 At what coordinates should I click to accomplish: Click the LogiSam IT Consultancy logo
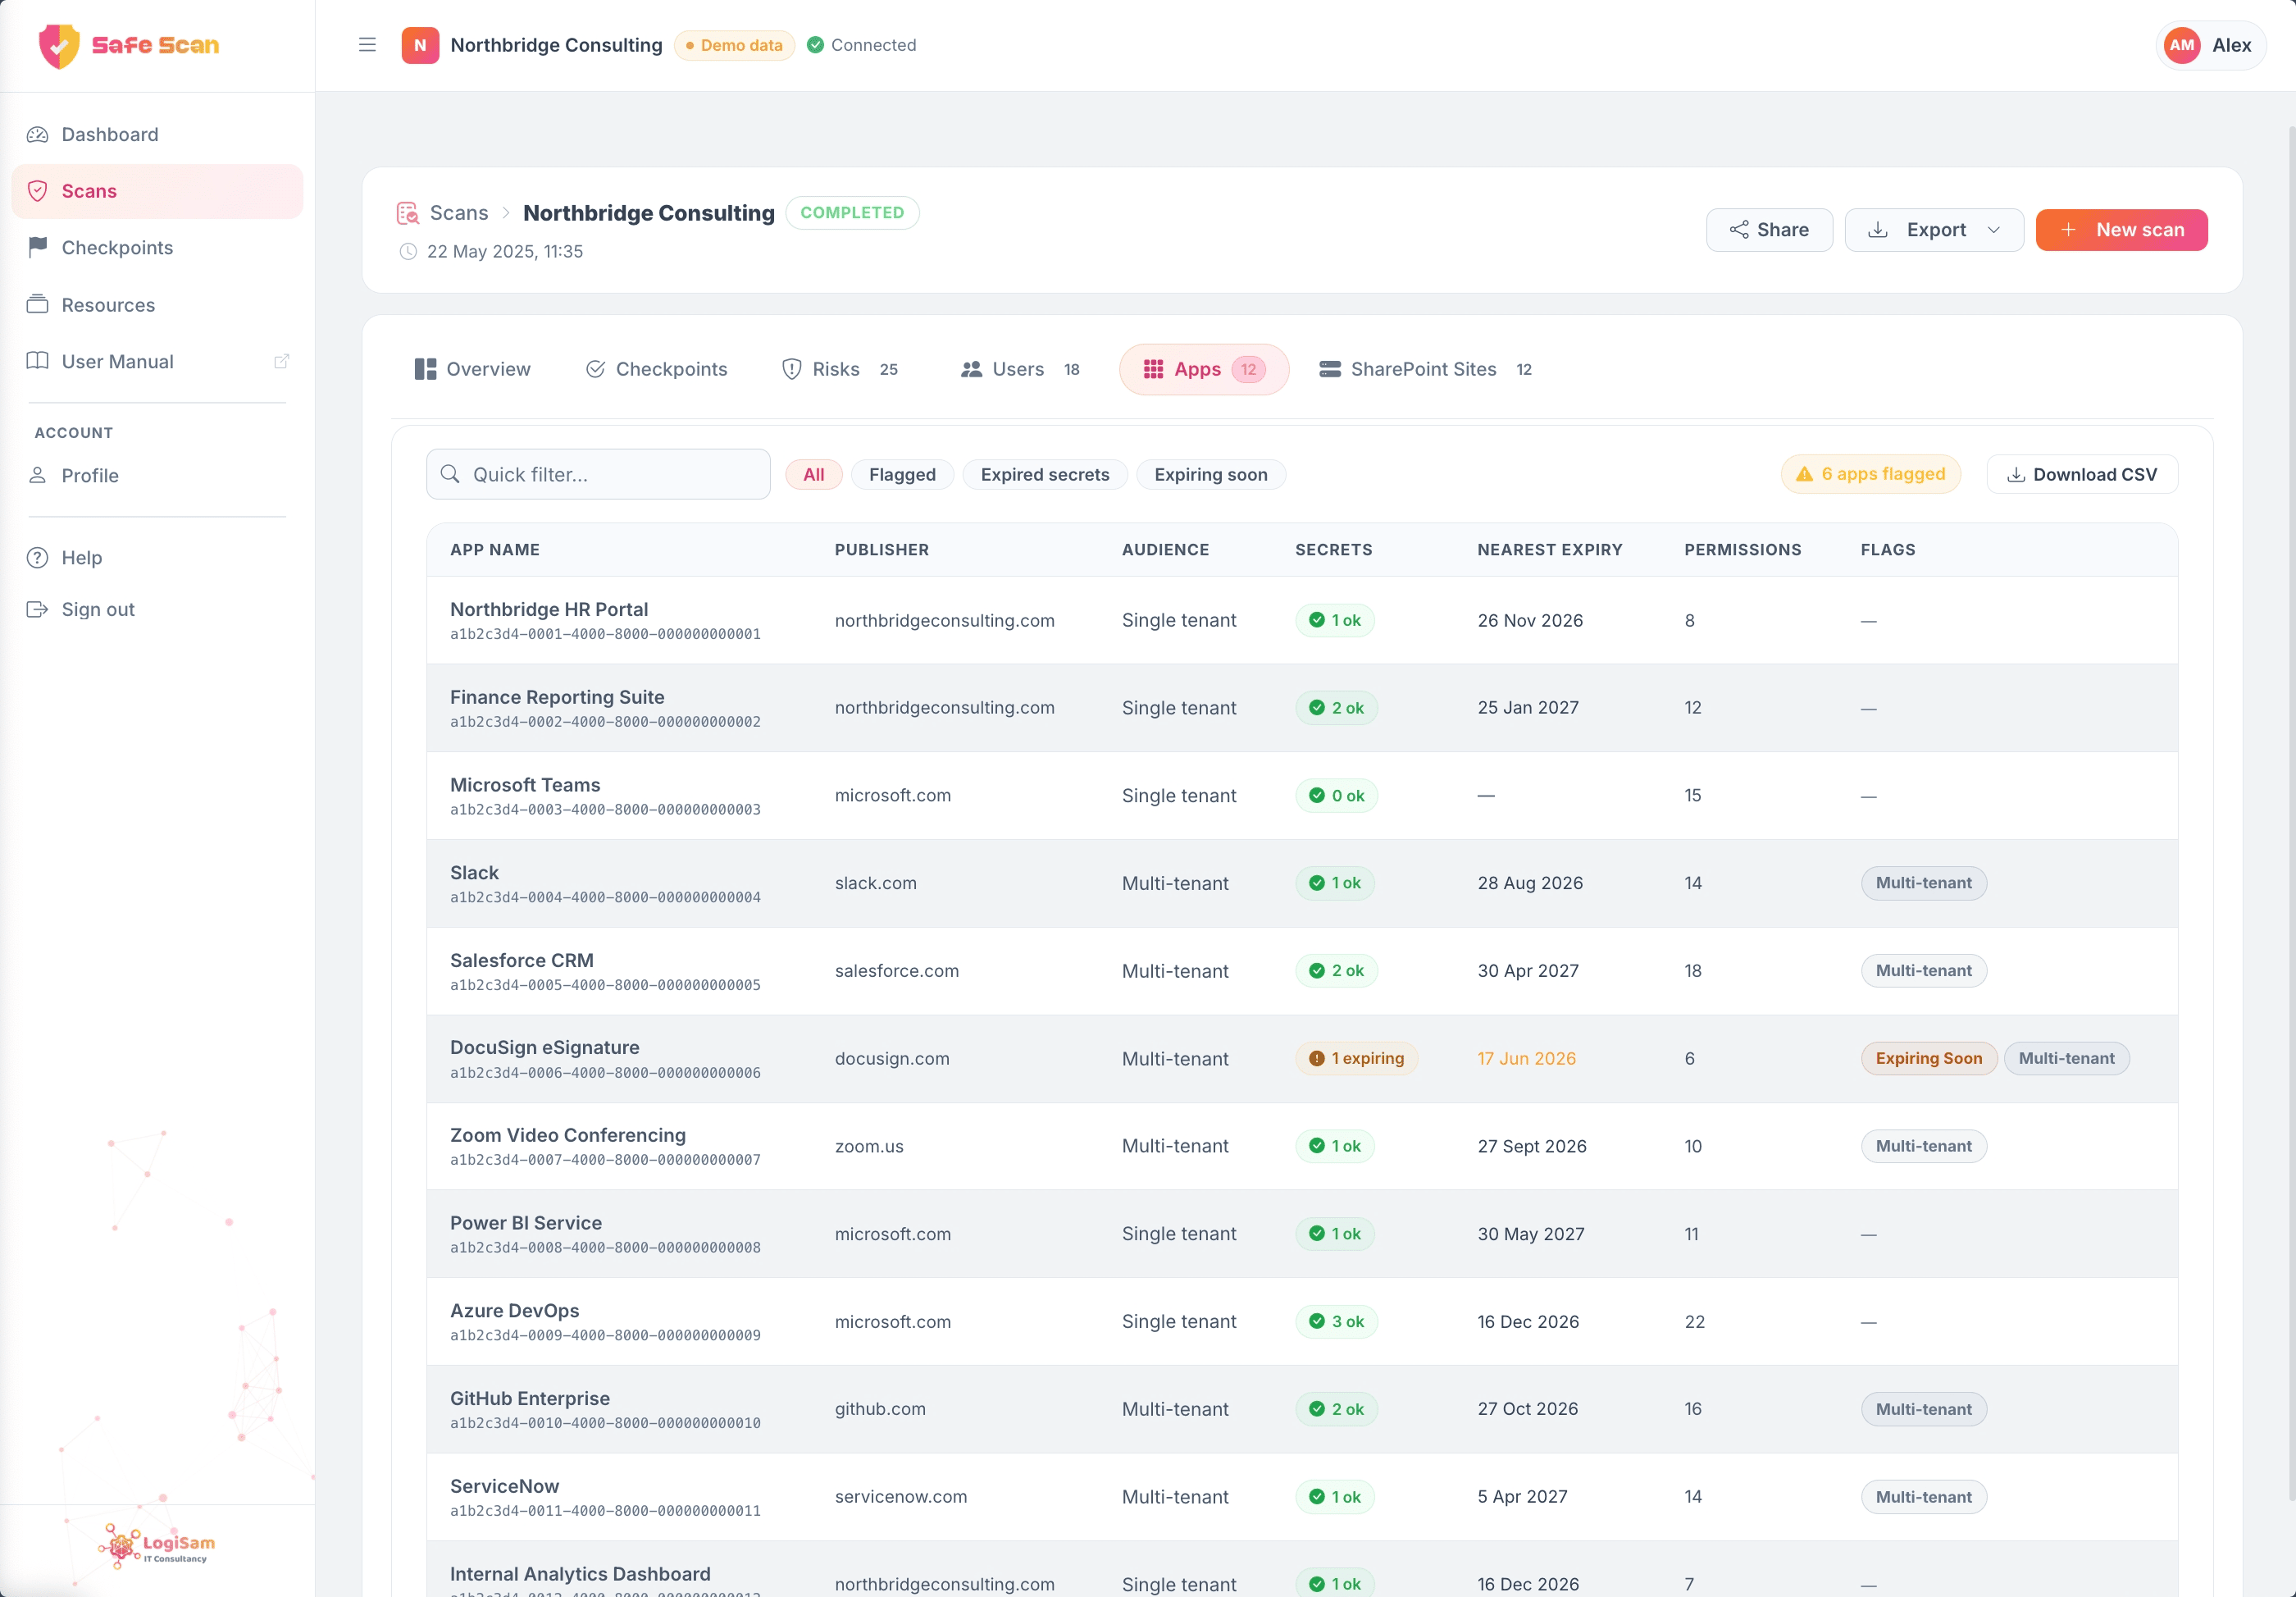(157, 1547)
